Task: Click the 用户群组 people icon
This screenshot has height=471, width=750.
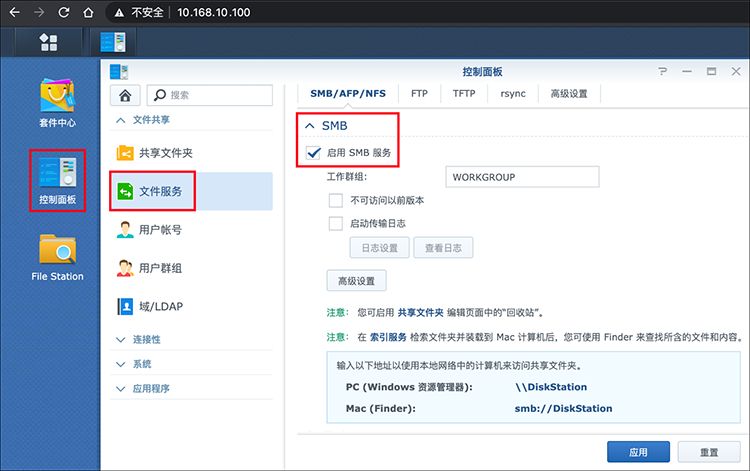Action: tap(125, 268)
